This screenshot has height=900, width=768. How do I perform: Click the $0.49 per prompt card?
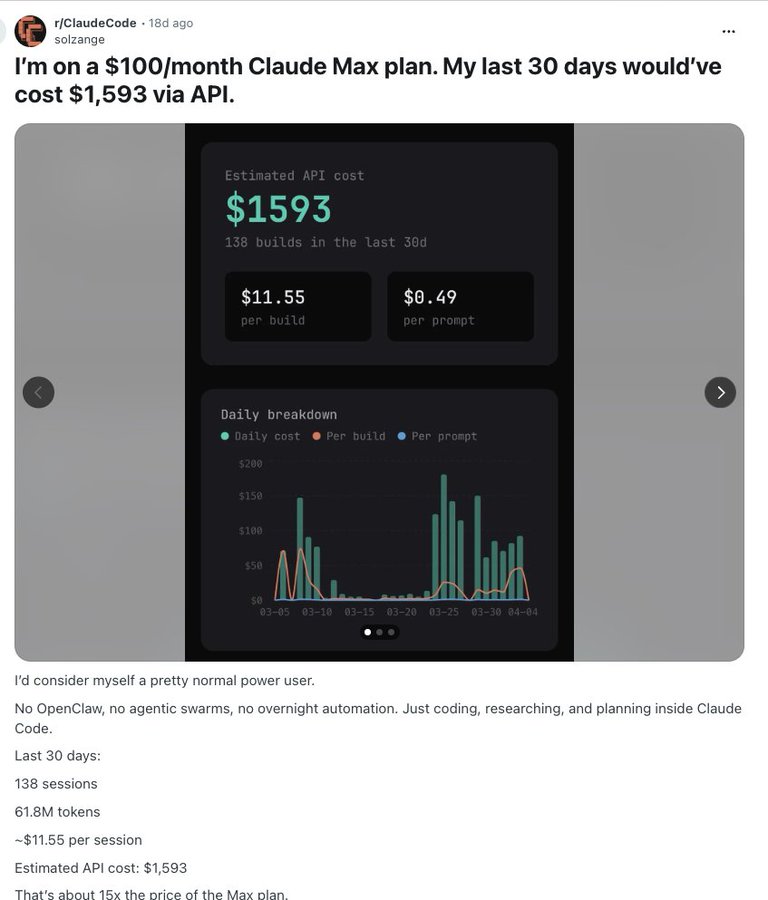(460, 307)
